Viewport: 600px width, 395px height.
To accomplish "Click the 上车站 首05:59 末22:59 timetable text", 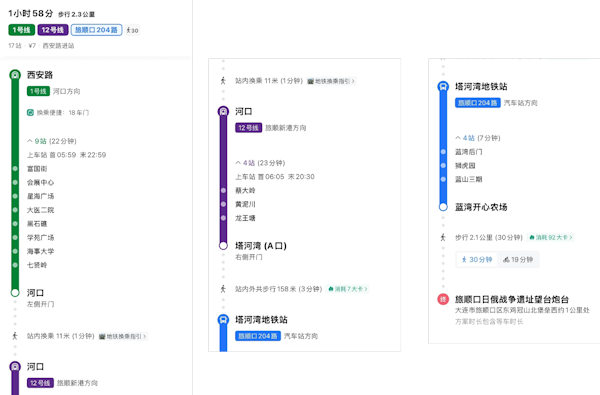I will tap(67, 155).
